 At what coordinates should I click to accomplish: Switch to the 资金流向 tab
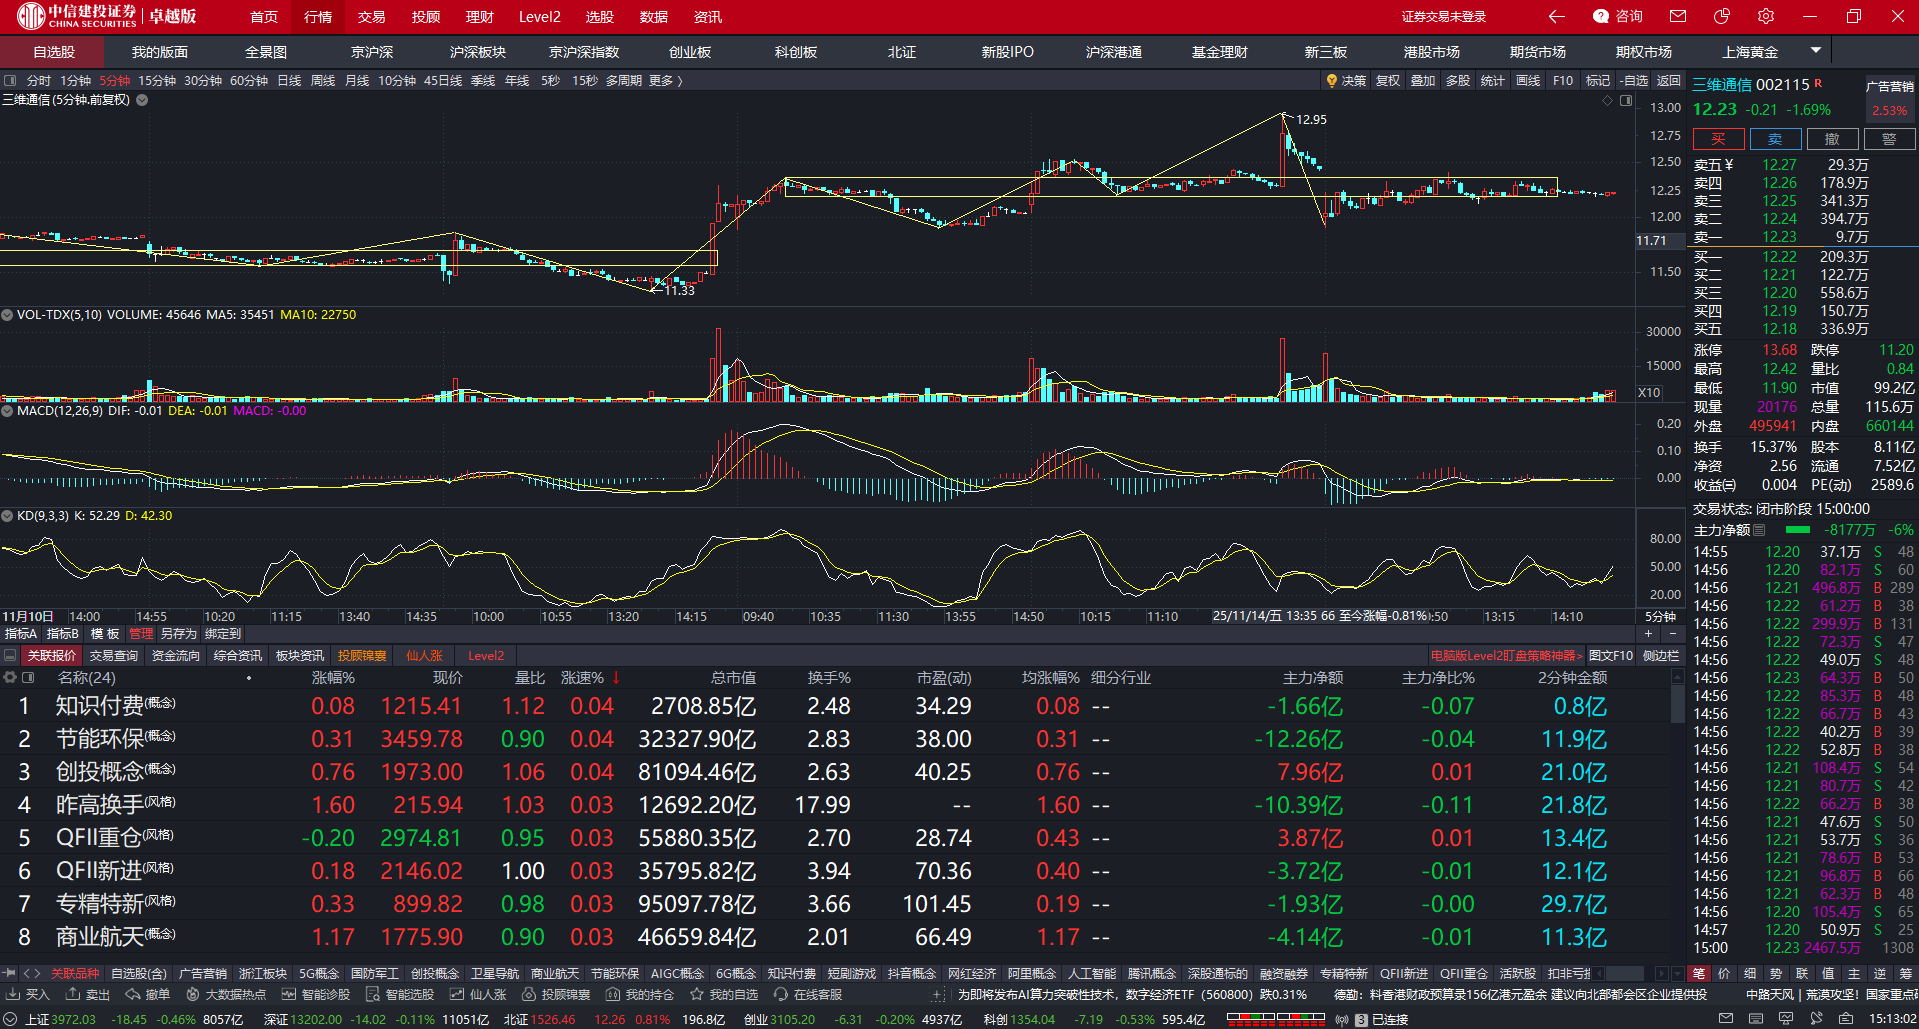click(x=176, y=656)
